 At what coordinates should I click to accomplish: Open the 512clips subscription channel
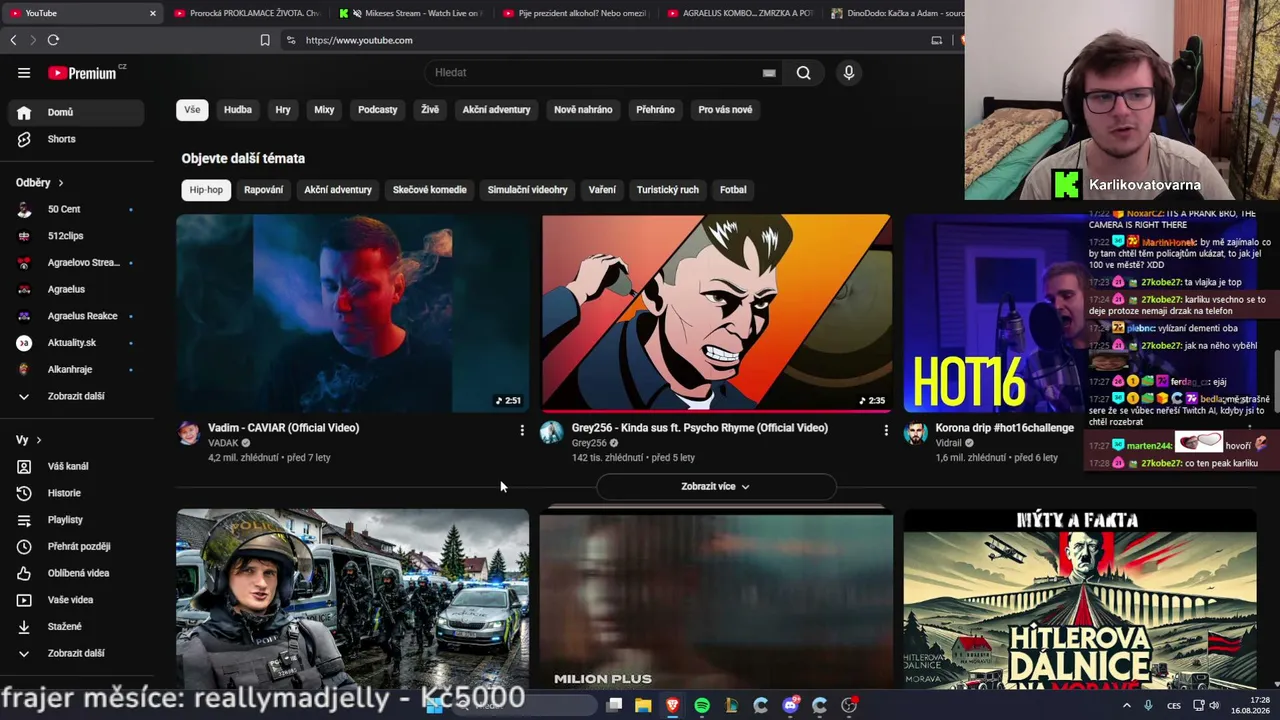(76, 236)
